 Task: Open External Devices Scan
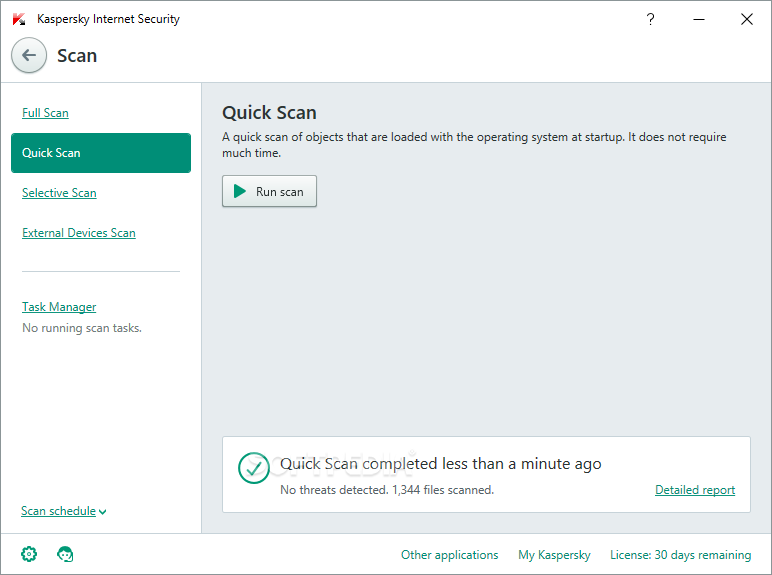[x=79, y=232]
